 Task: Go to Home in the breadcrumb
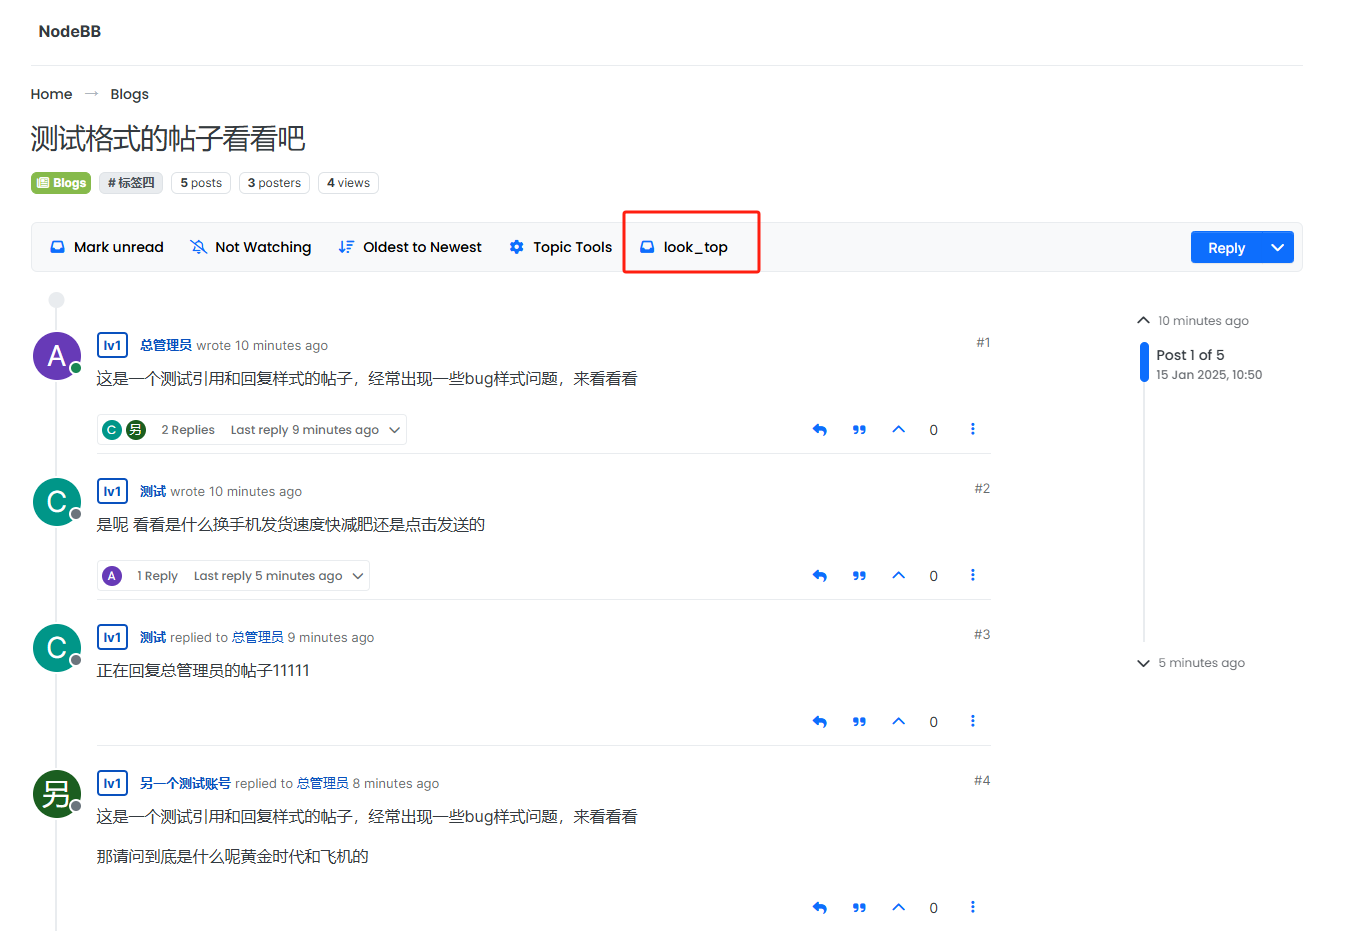point(51,94)
